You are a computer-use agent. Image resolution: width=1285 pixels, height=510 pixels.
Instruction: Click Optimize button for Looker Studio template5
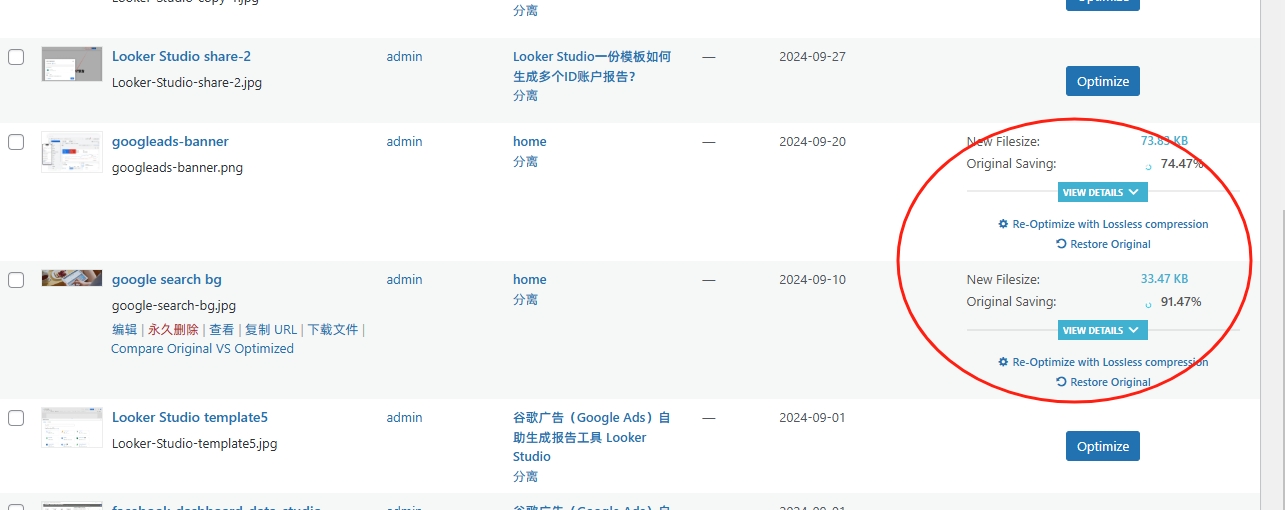pyautogui.click(x=1103, y=447)
